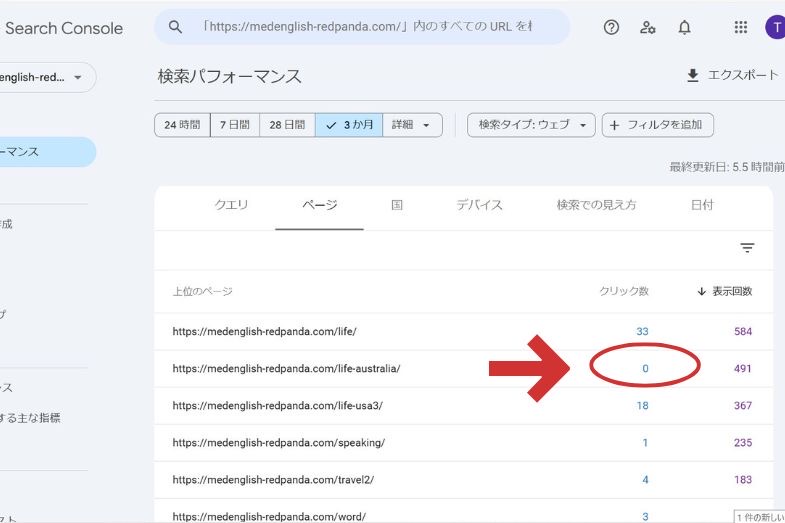Select the 24 時間 range
Viewport: 785px width, 523px height.
(x=182, y=125)
